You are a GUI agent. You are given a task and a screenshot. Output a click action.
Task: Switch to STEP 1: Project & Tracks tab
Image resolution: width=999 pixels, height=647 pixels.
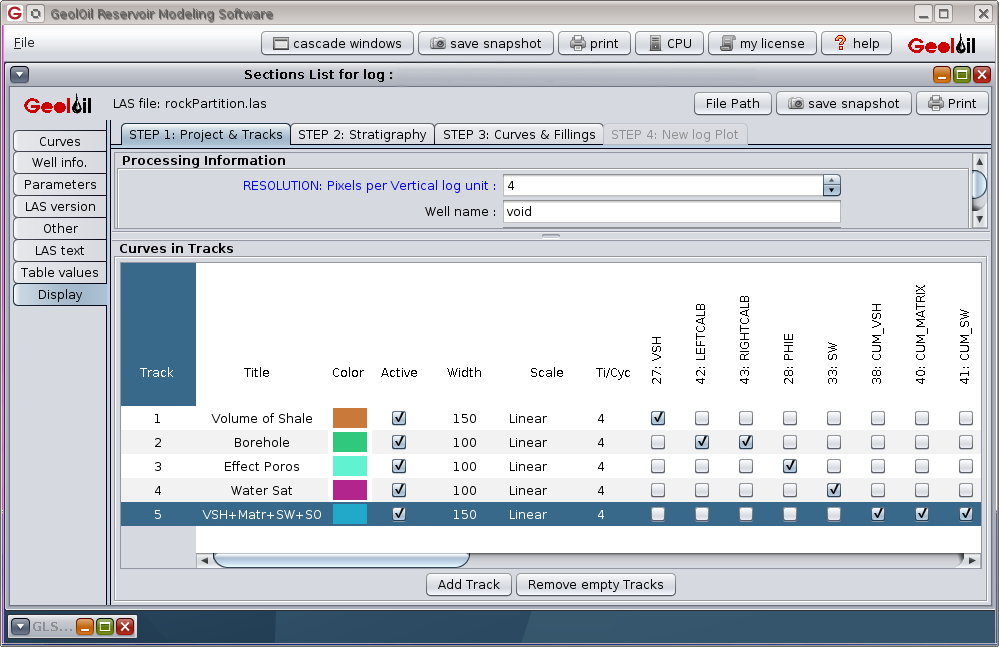[205, 134]
